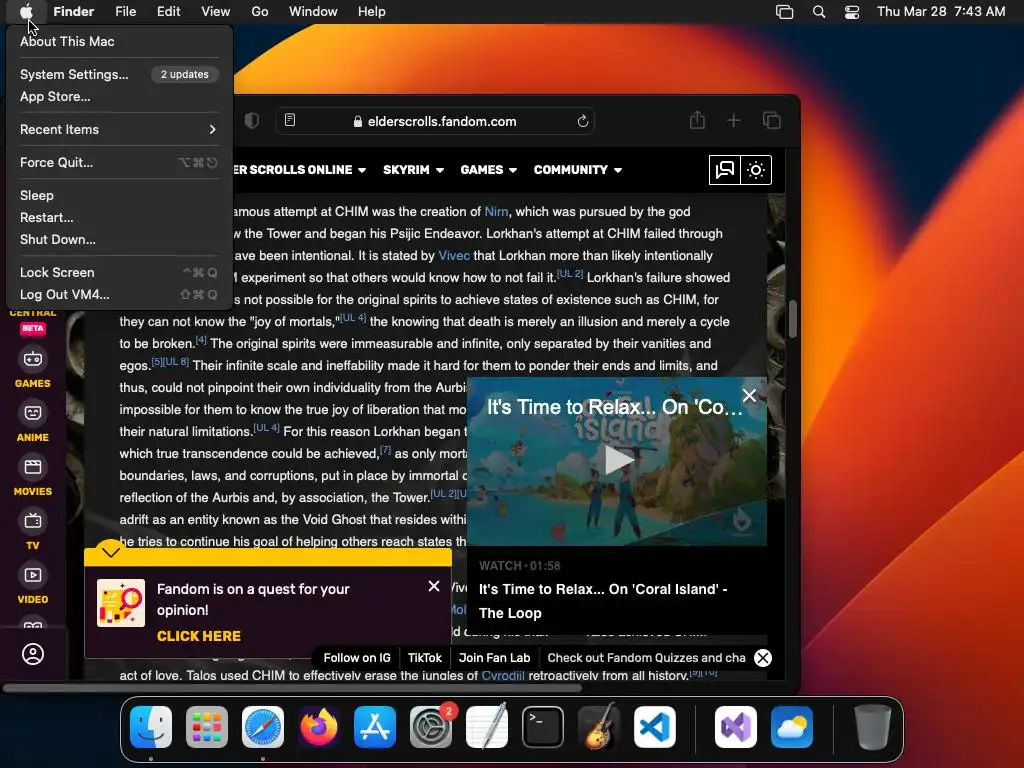Open Spotlight search icon
The height and width of the screenshot is (768, 1024).
click(819, 12)
